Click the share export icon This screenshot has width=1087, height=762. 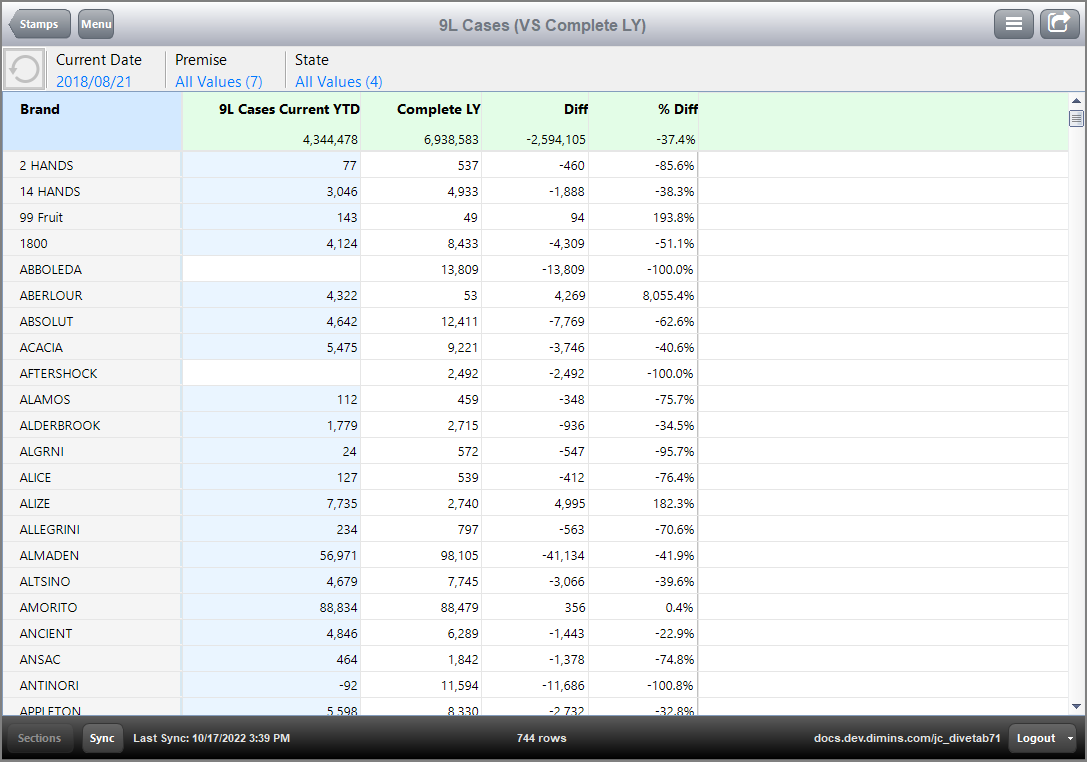pyautogui.click(x=1059, y=24)
